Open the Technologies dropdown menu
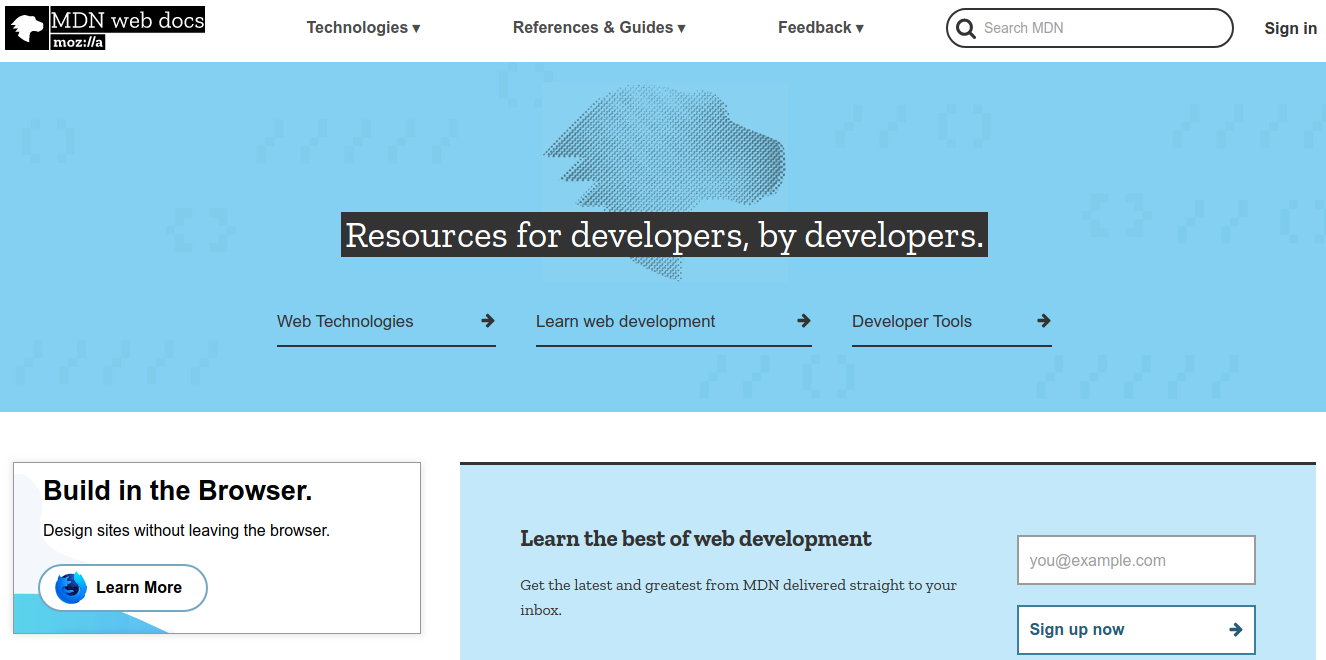Screen dimensions: 1326x660 (363, 28)
